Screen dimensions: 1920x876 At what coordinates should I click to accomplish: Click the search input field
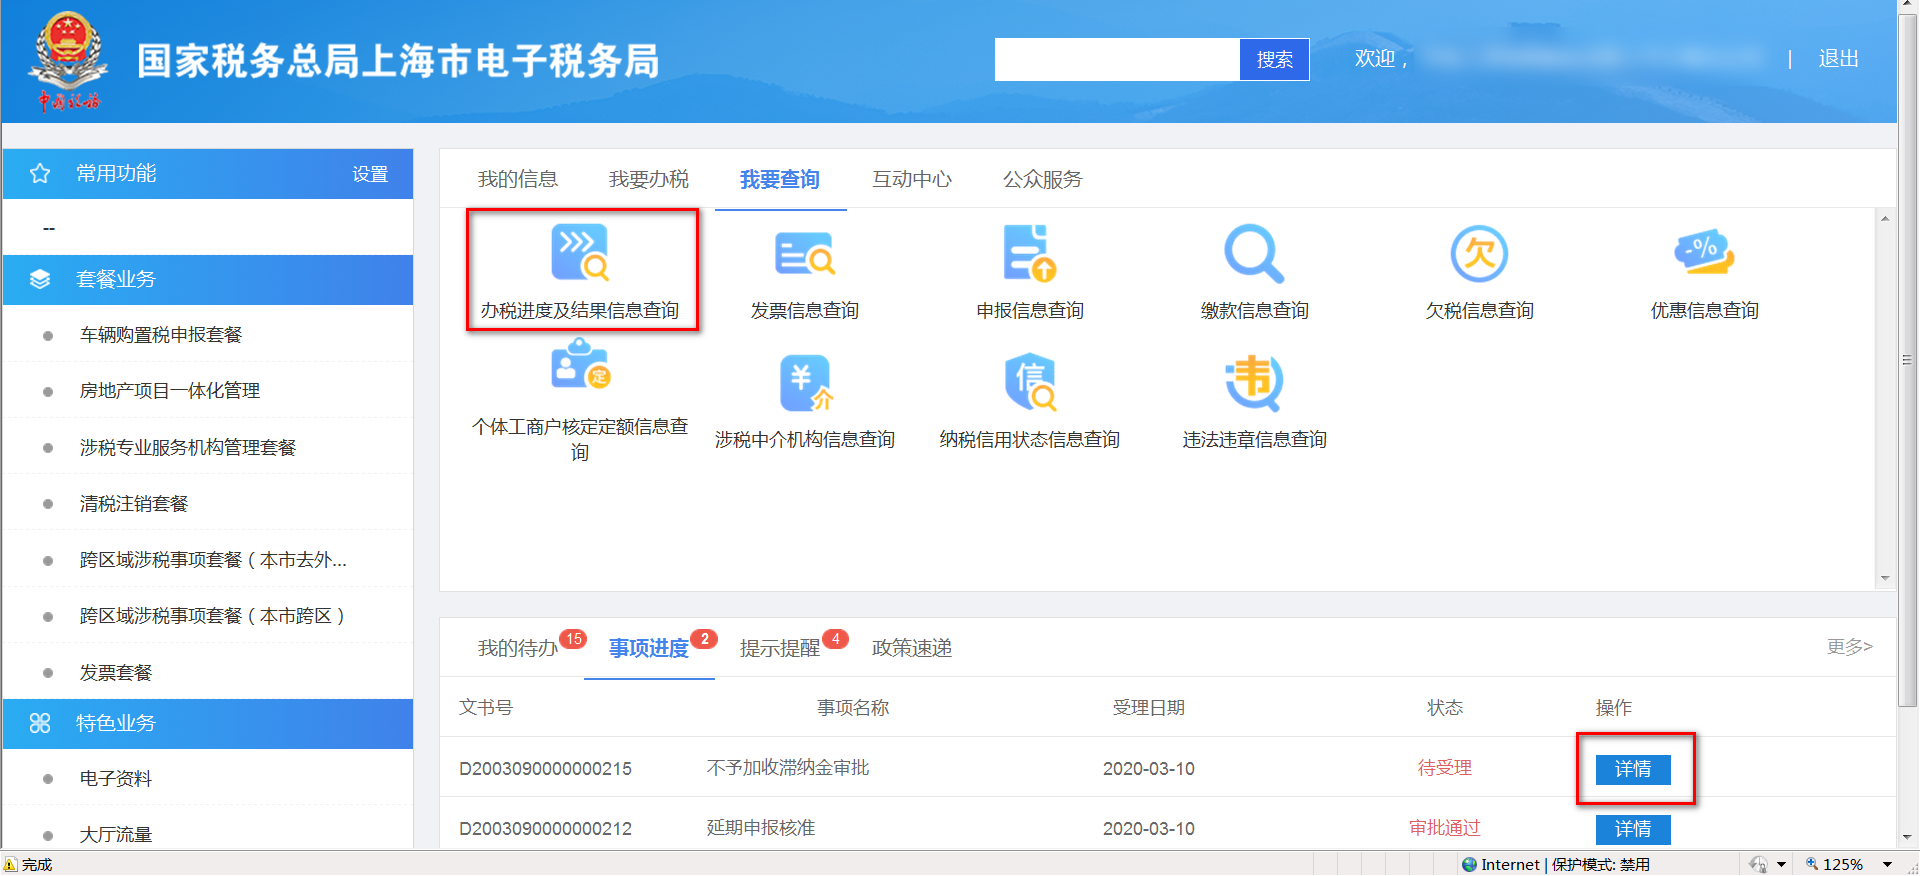tap(1117, 60)
